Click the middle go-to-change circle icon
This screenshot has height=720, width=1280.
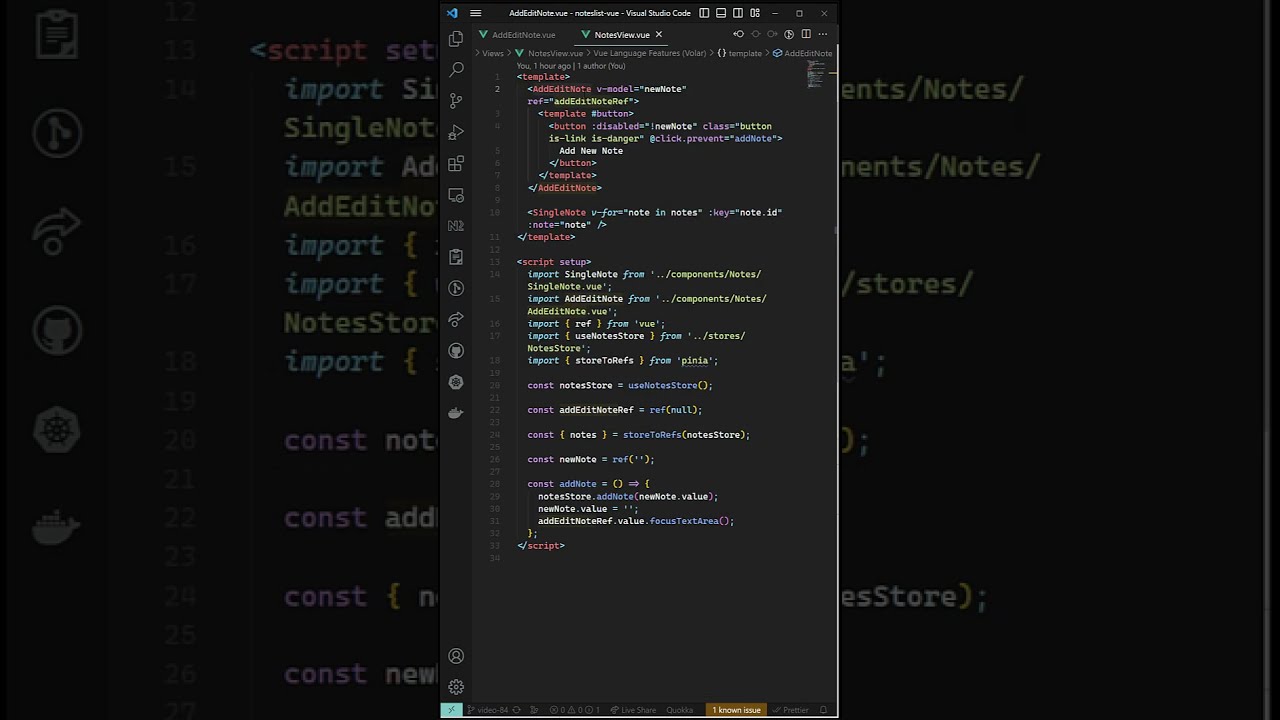(755, 34)
